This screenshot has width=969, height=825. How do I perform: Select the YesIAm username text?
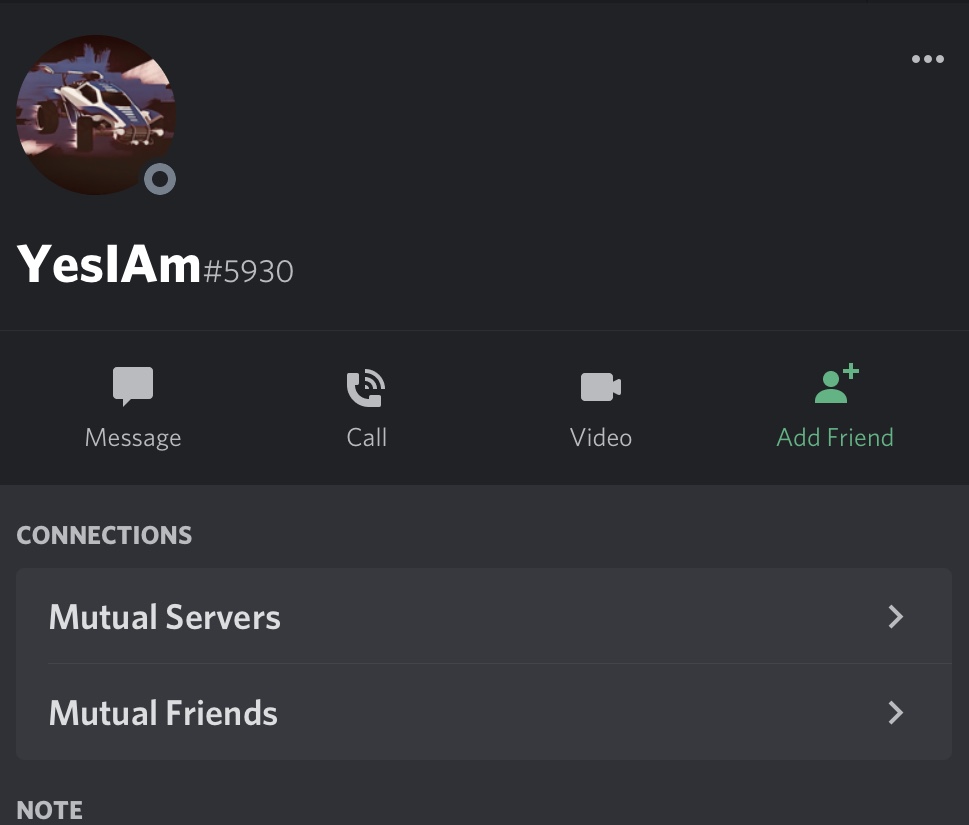coord(109,264)
